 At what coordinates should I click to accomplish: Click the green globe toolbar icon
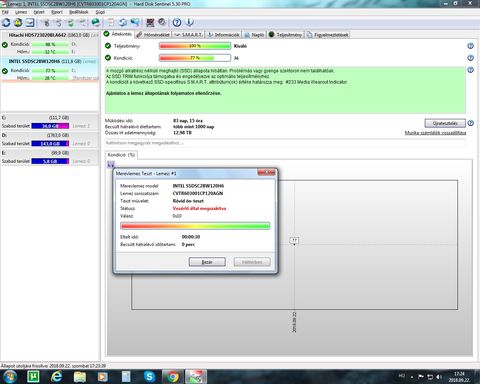(x=96, y=22)
